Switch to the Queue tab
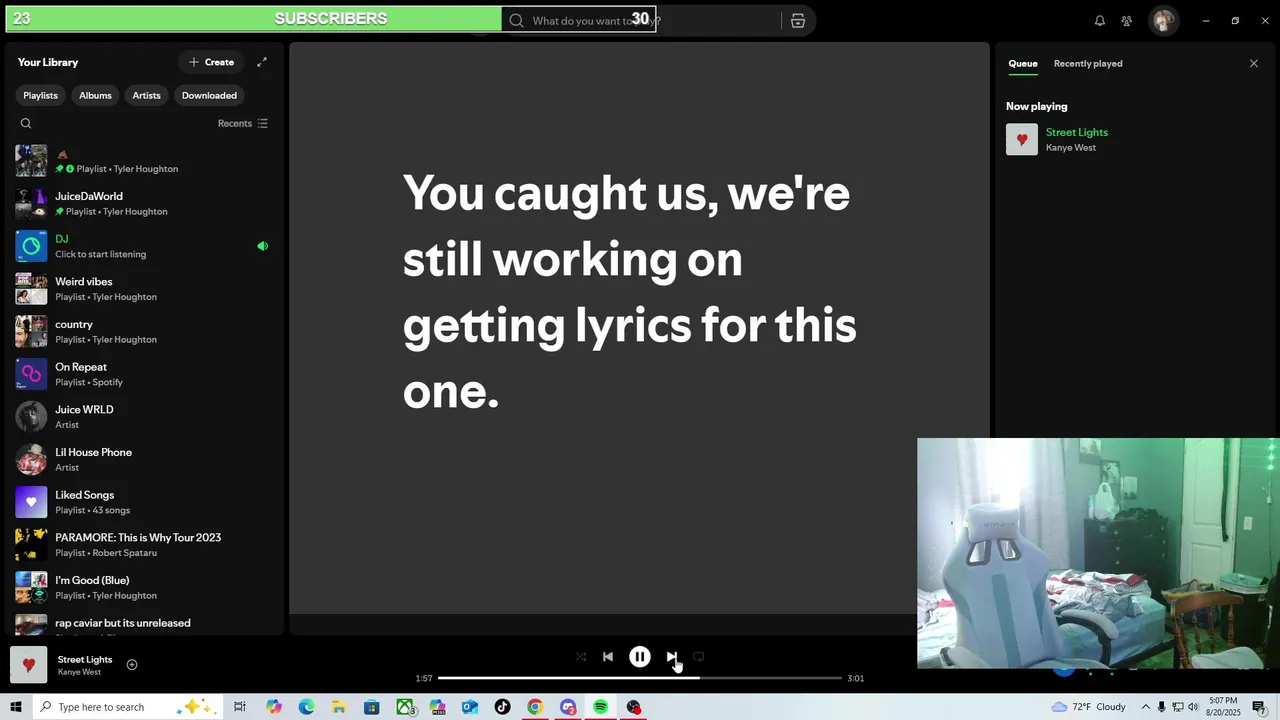Screen dimensions: 1280x720 [x=1022, y=63]
